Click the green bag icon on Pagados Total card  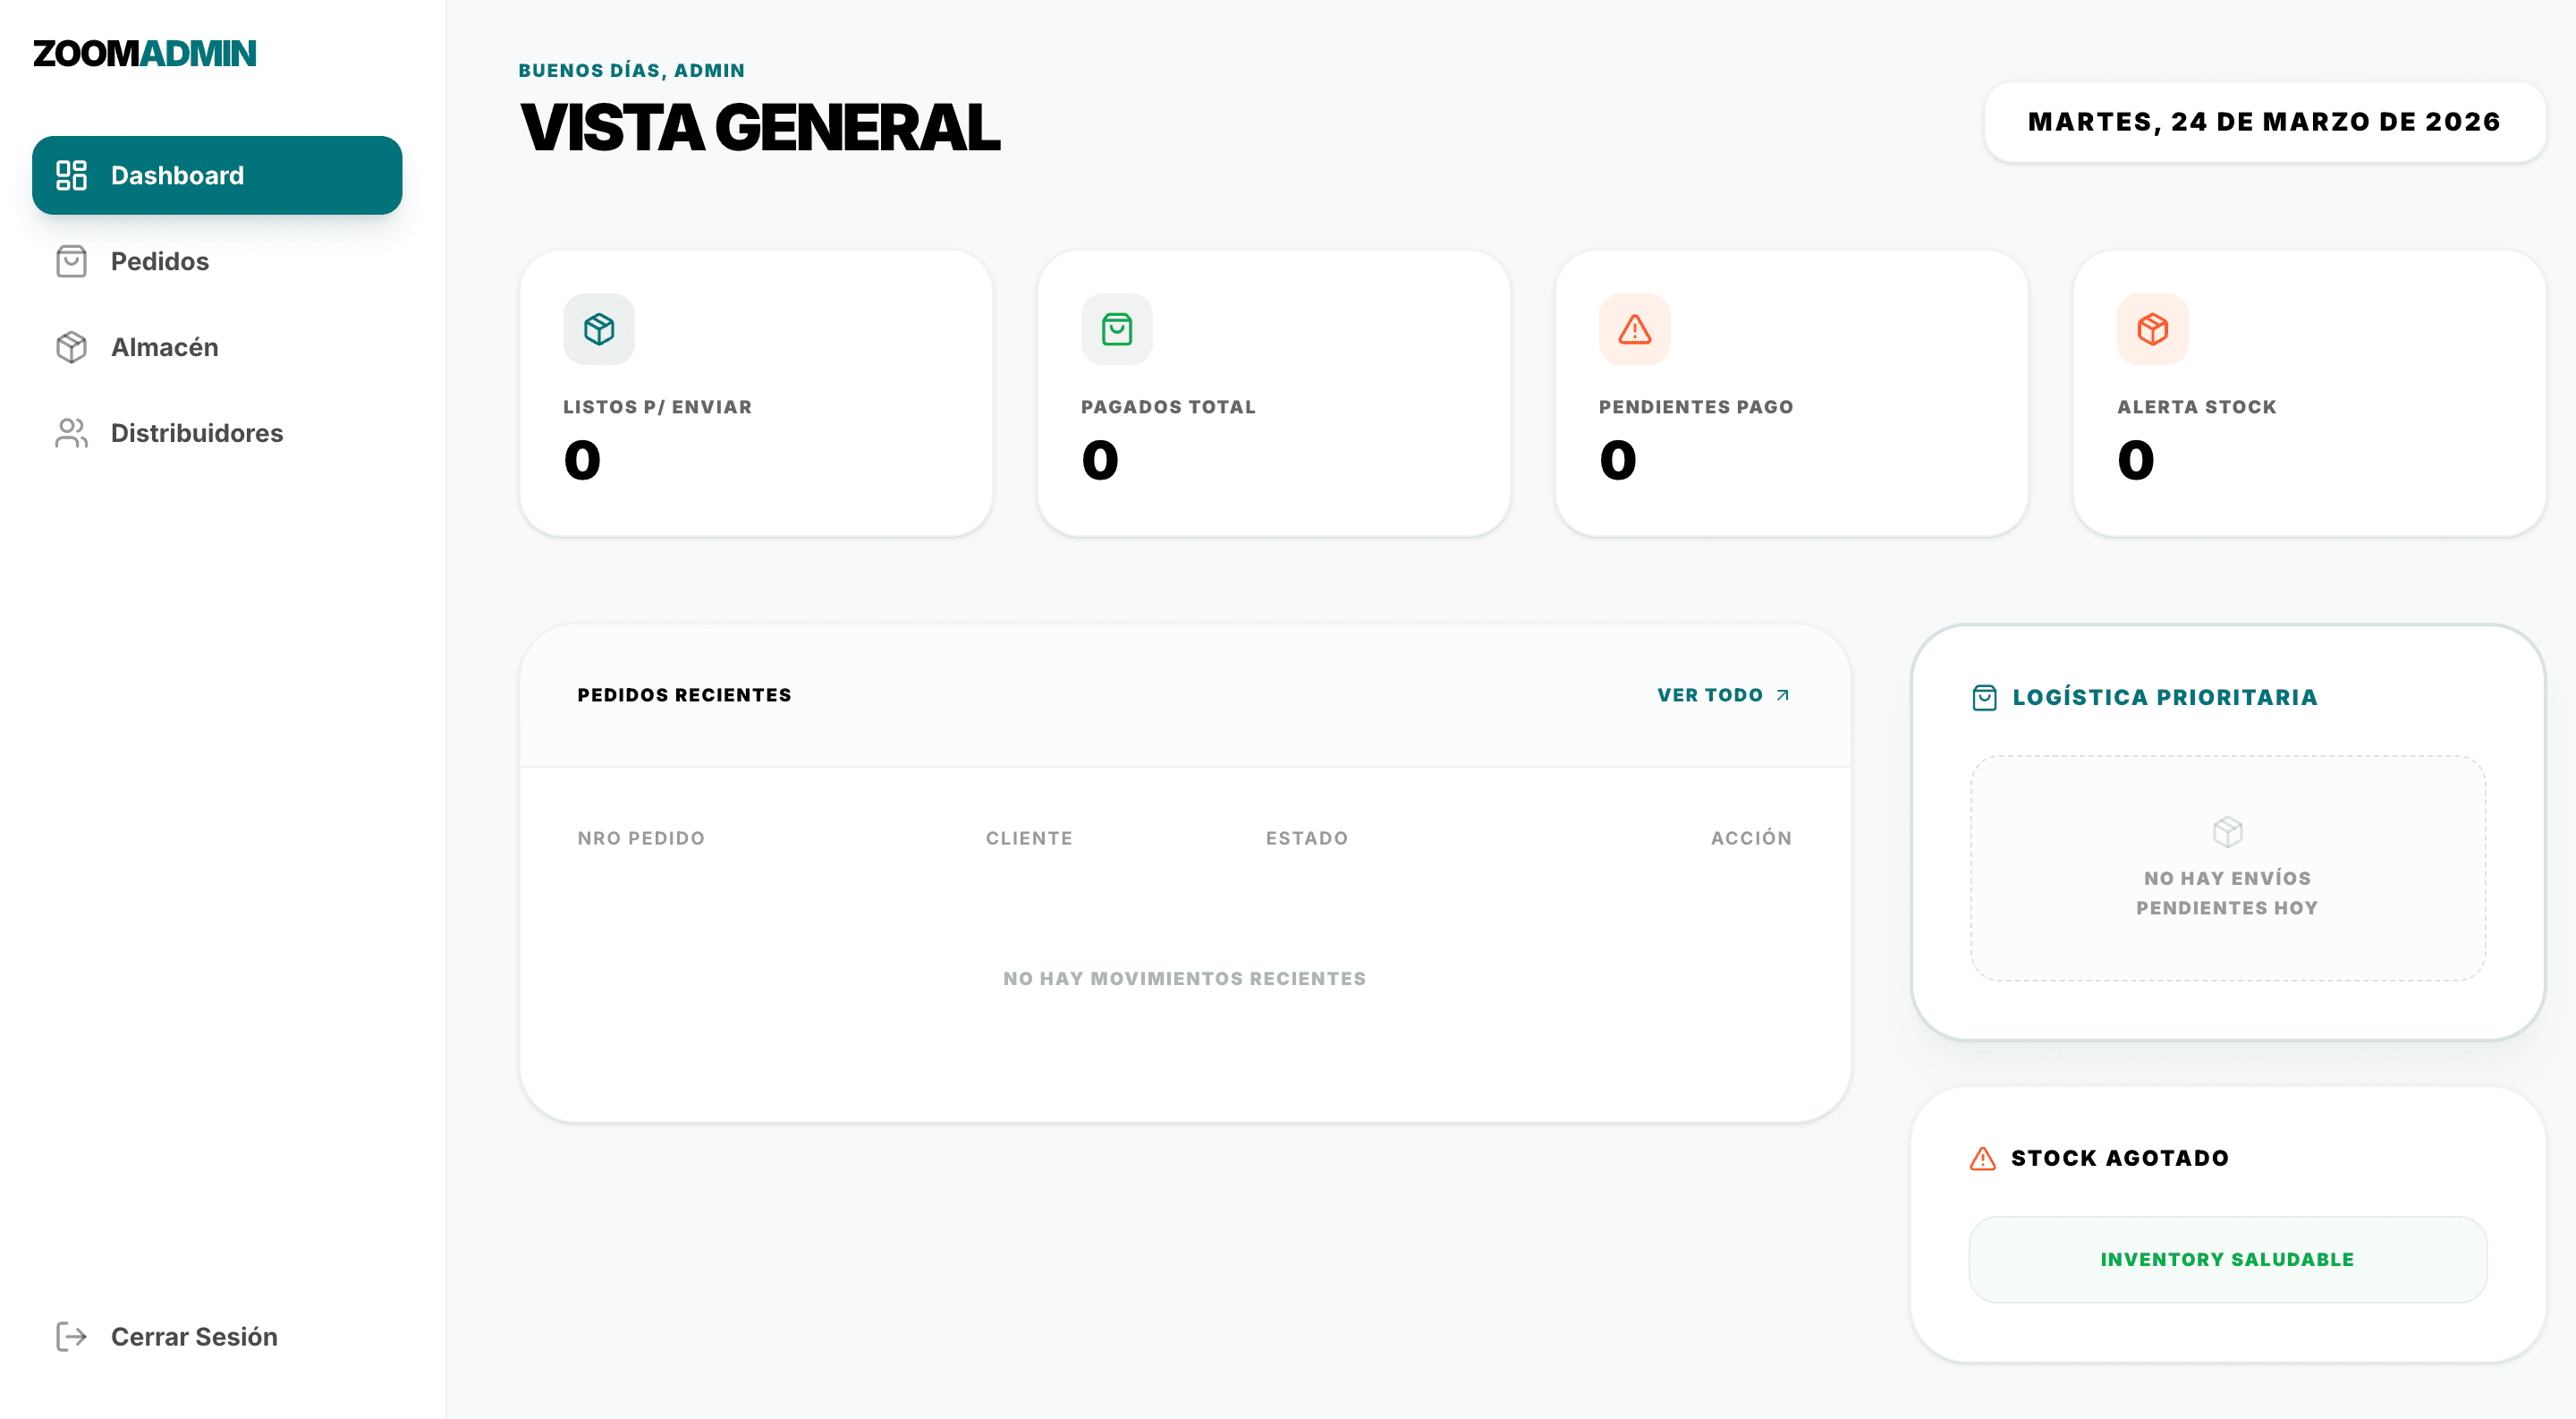tap(1117, 328)
